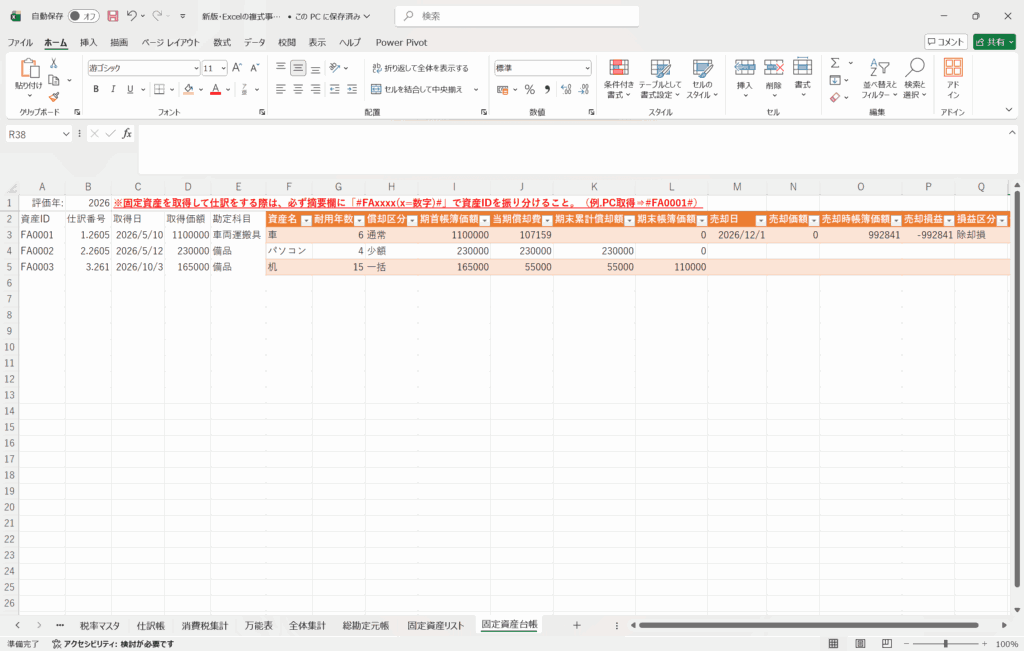This screenshot has width=1024, height=651.
Task: Click the save floppy disk icon
Action: 112,16
